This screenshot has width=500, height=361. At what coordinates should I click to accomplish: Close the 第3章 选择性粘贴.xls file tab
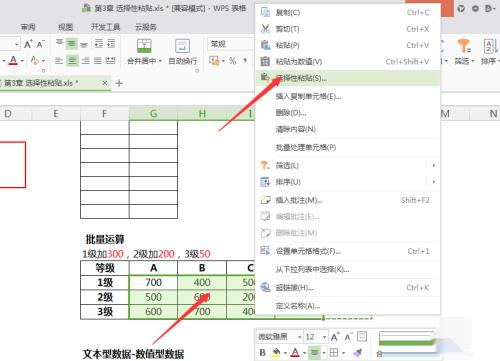point(105,83)
